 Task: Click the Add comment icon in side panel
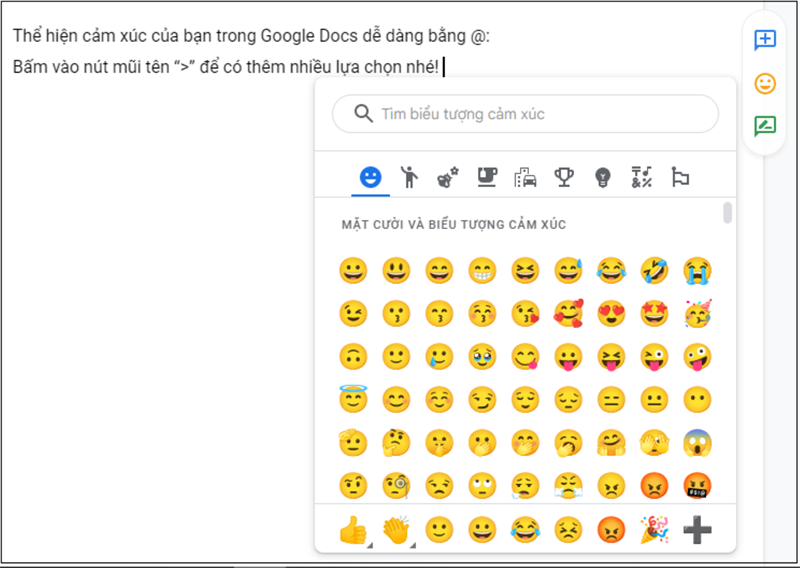pyautogui.click(x=765, y=39)
